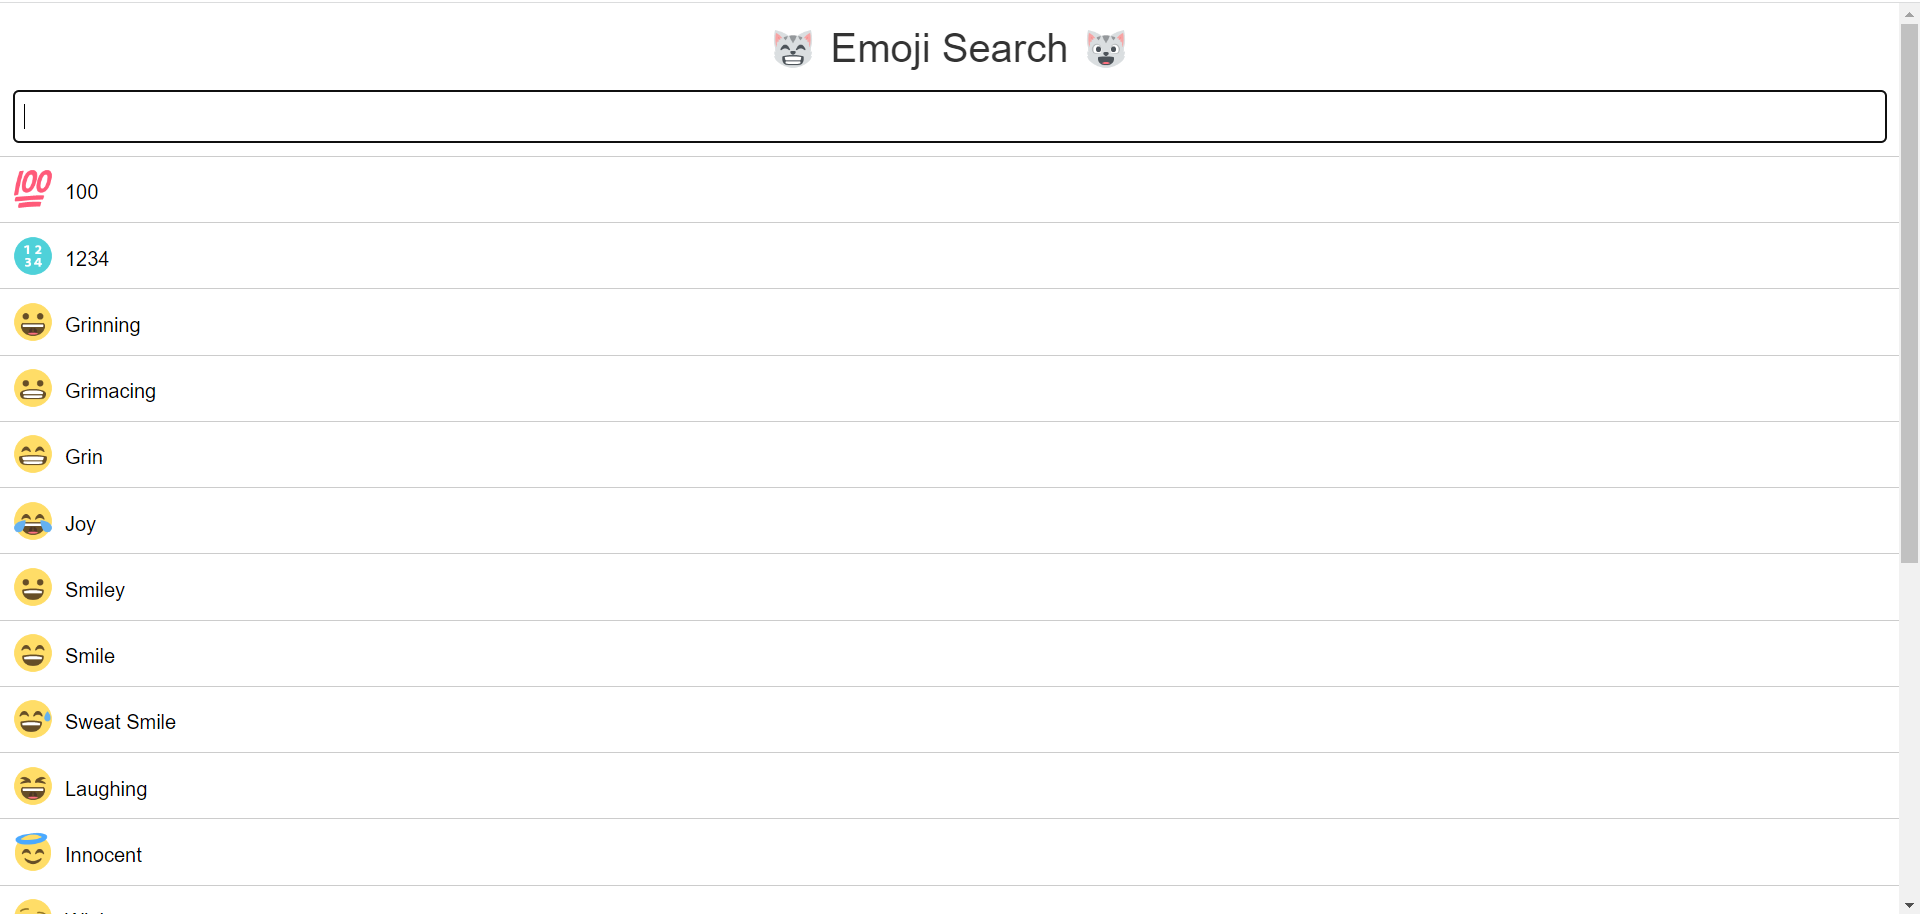
Task: Click the scrollbar up arrow
Action: coord(1910,12)
